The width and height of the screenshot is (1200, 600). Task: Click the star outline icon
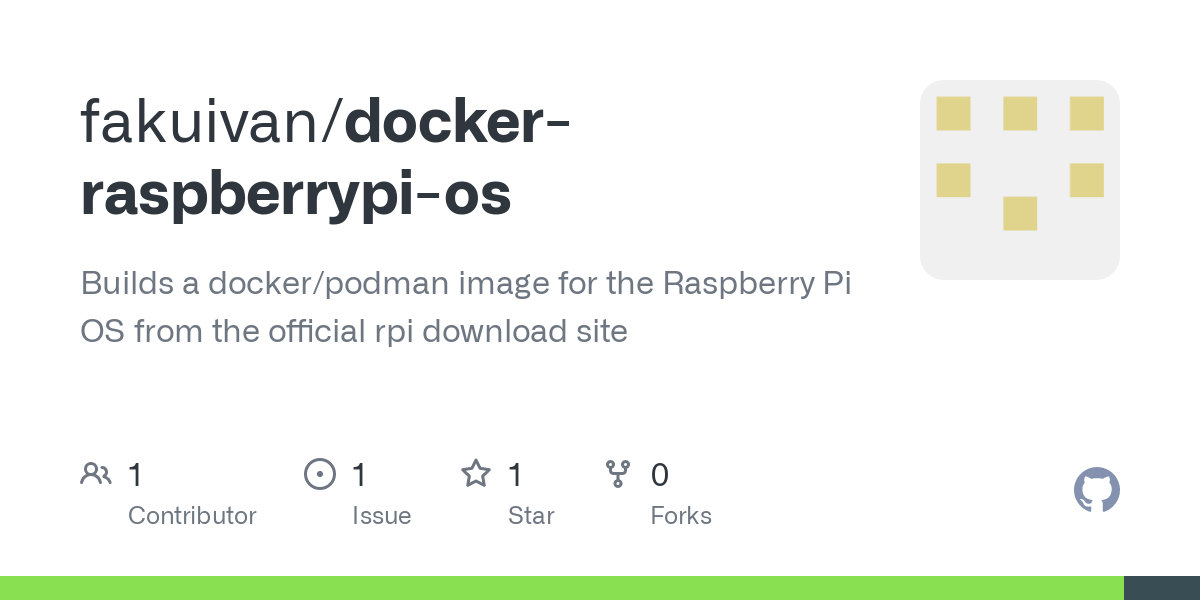(476, 474)
